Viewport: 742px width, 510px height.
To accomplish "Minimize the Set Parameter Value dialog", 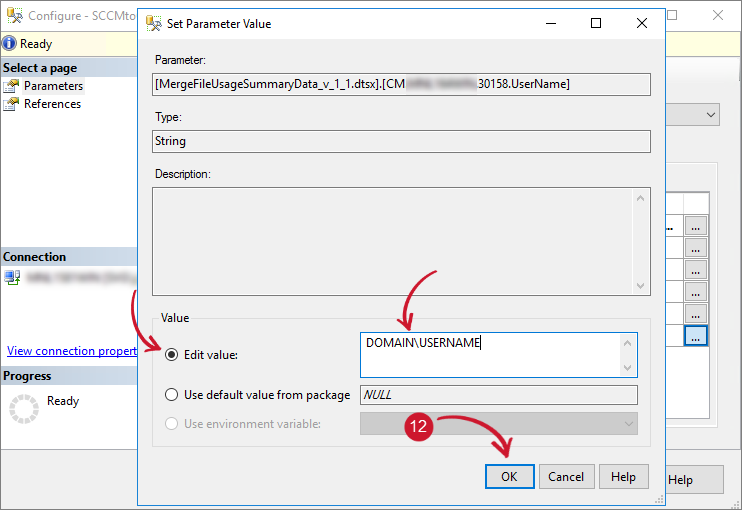I will click(551, 23).
